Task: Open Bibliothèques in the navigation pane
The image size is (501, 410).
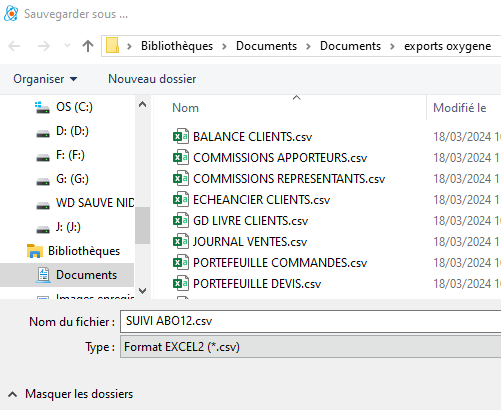Action: point(84,251)
